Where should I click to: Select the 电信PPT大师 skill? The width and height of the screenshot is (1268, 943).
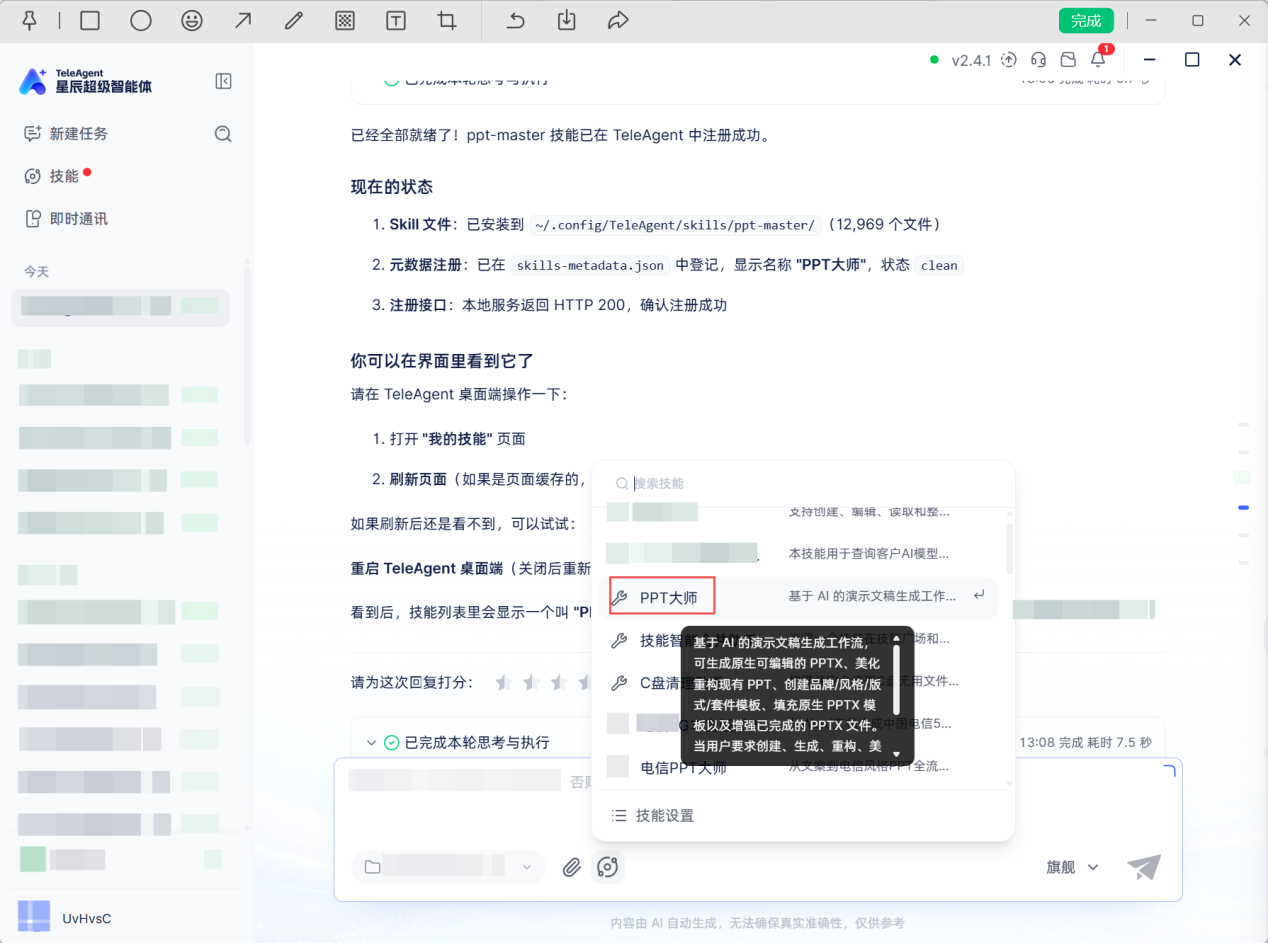(798, 767)
